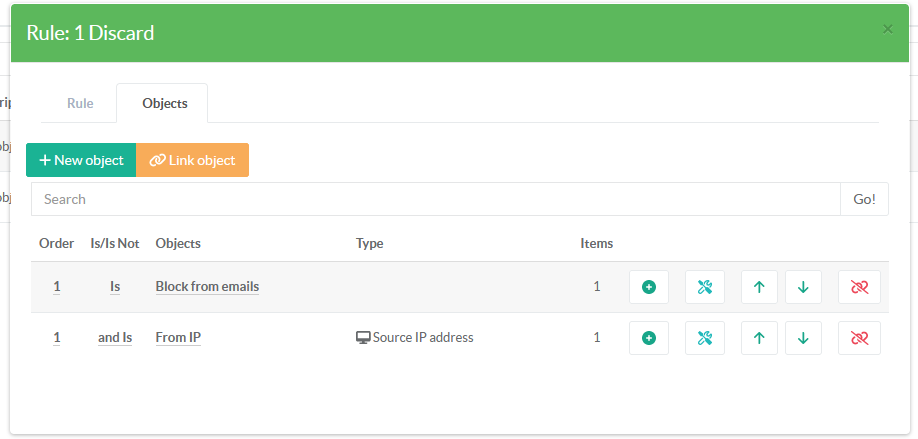This screenshot has width=918, height=439.
Task: Move From IP object down
Action: pos(803,338)
